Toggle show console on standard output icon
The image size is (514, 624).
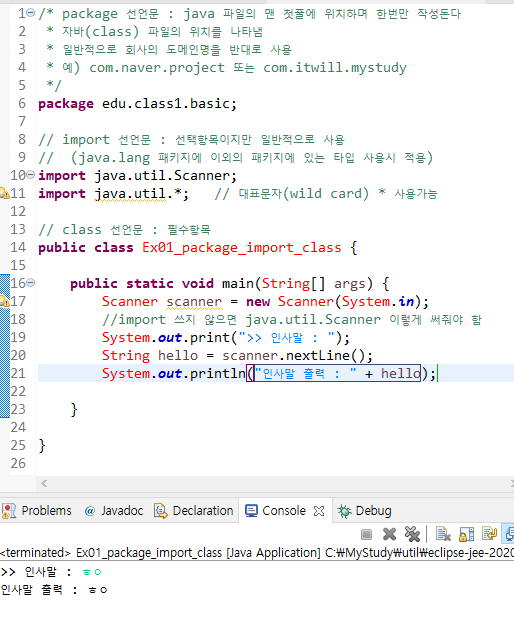(x=509, y=534)
